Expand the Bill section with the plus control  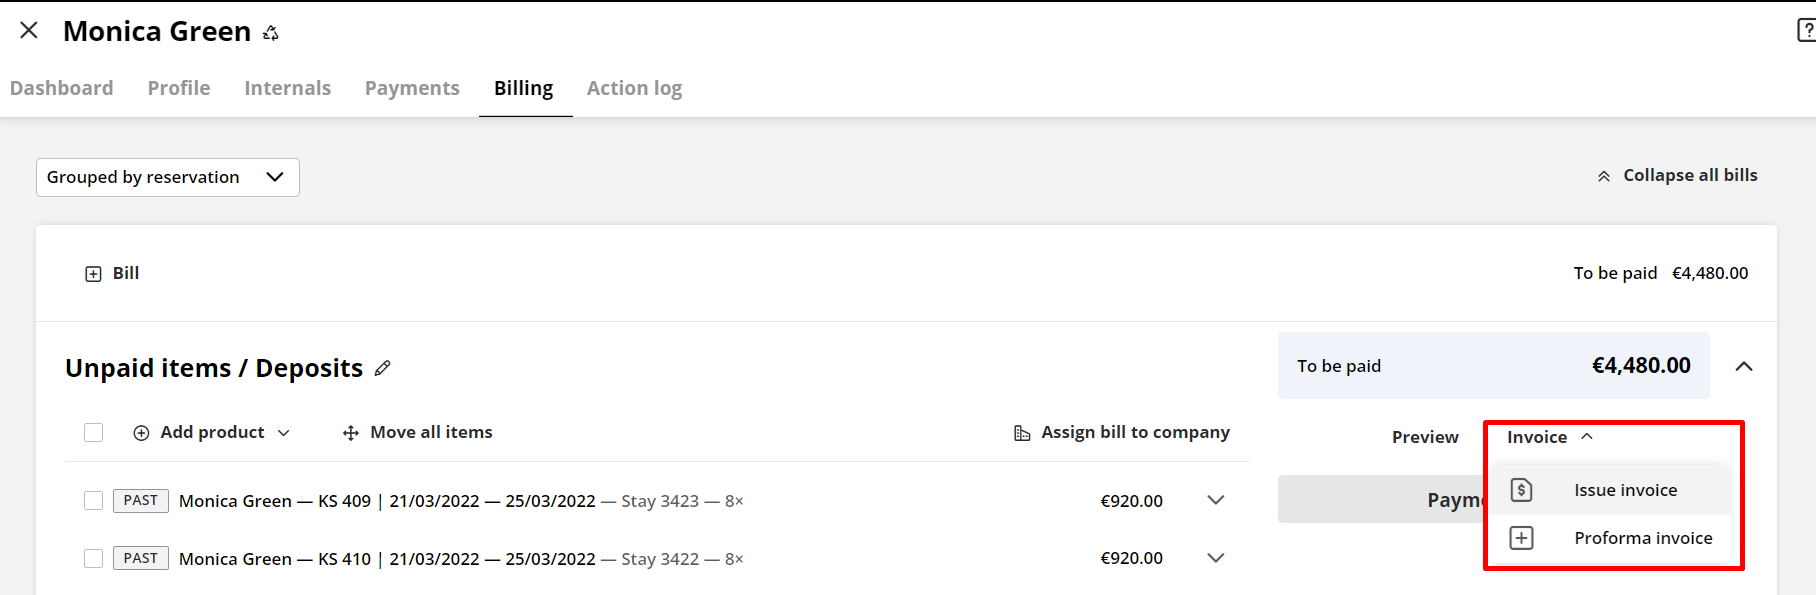click(x=93, y=272)
